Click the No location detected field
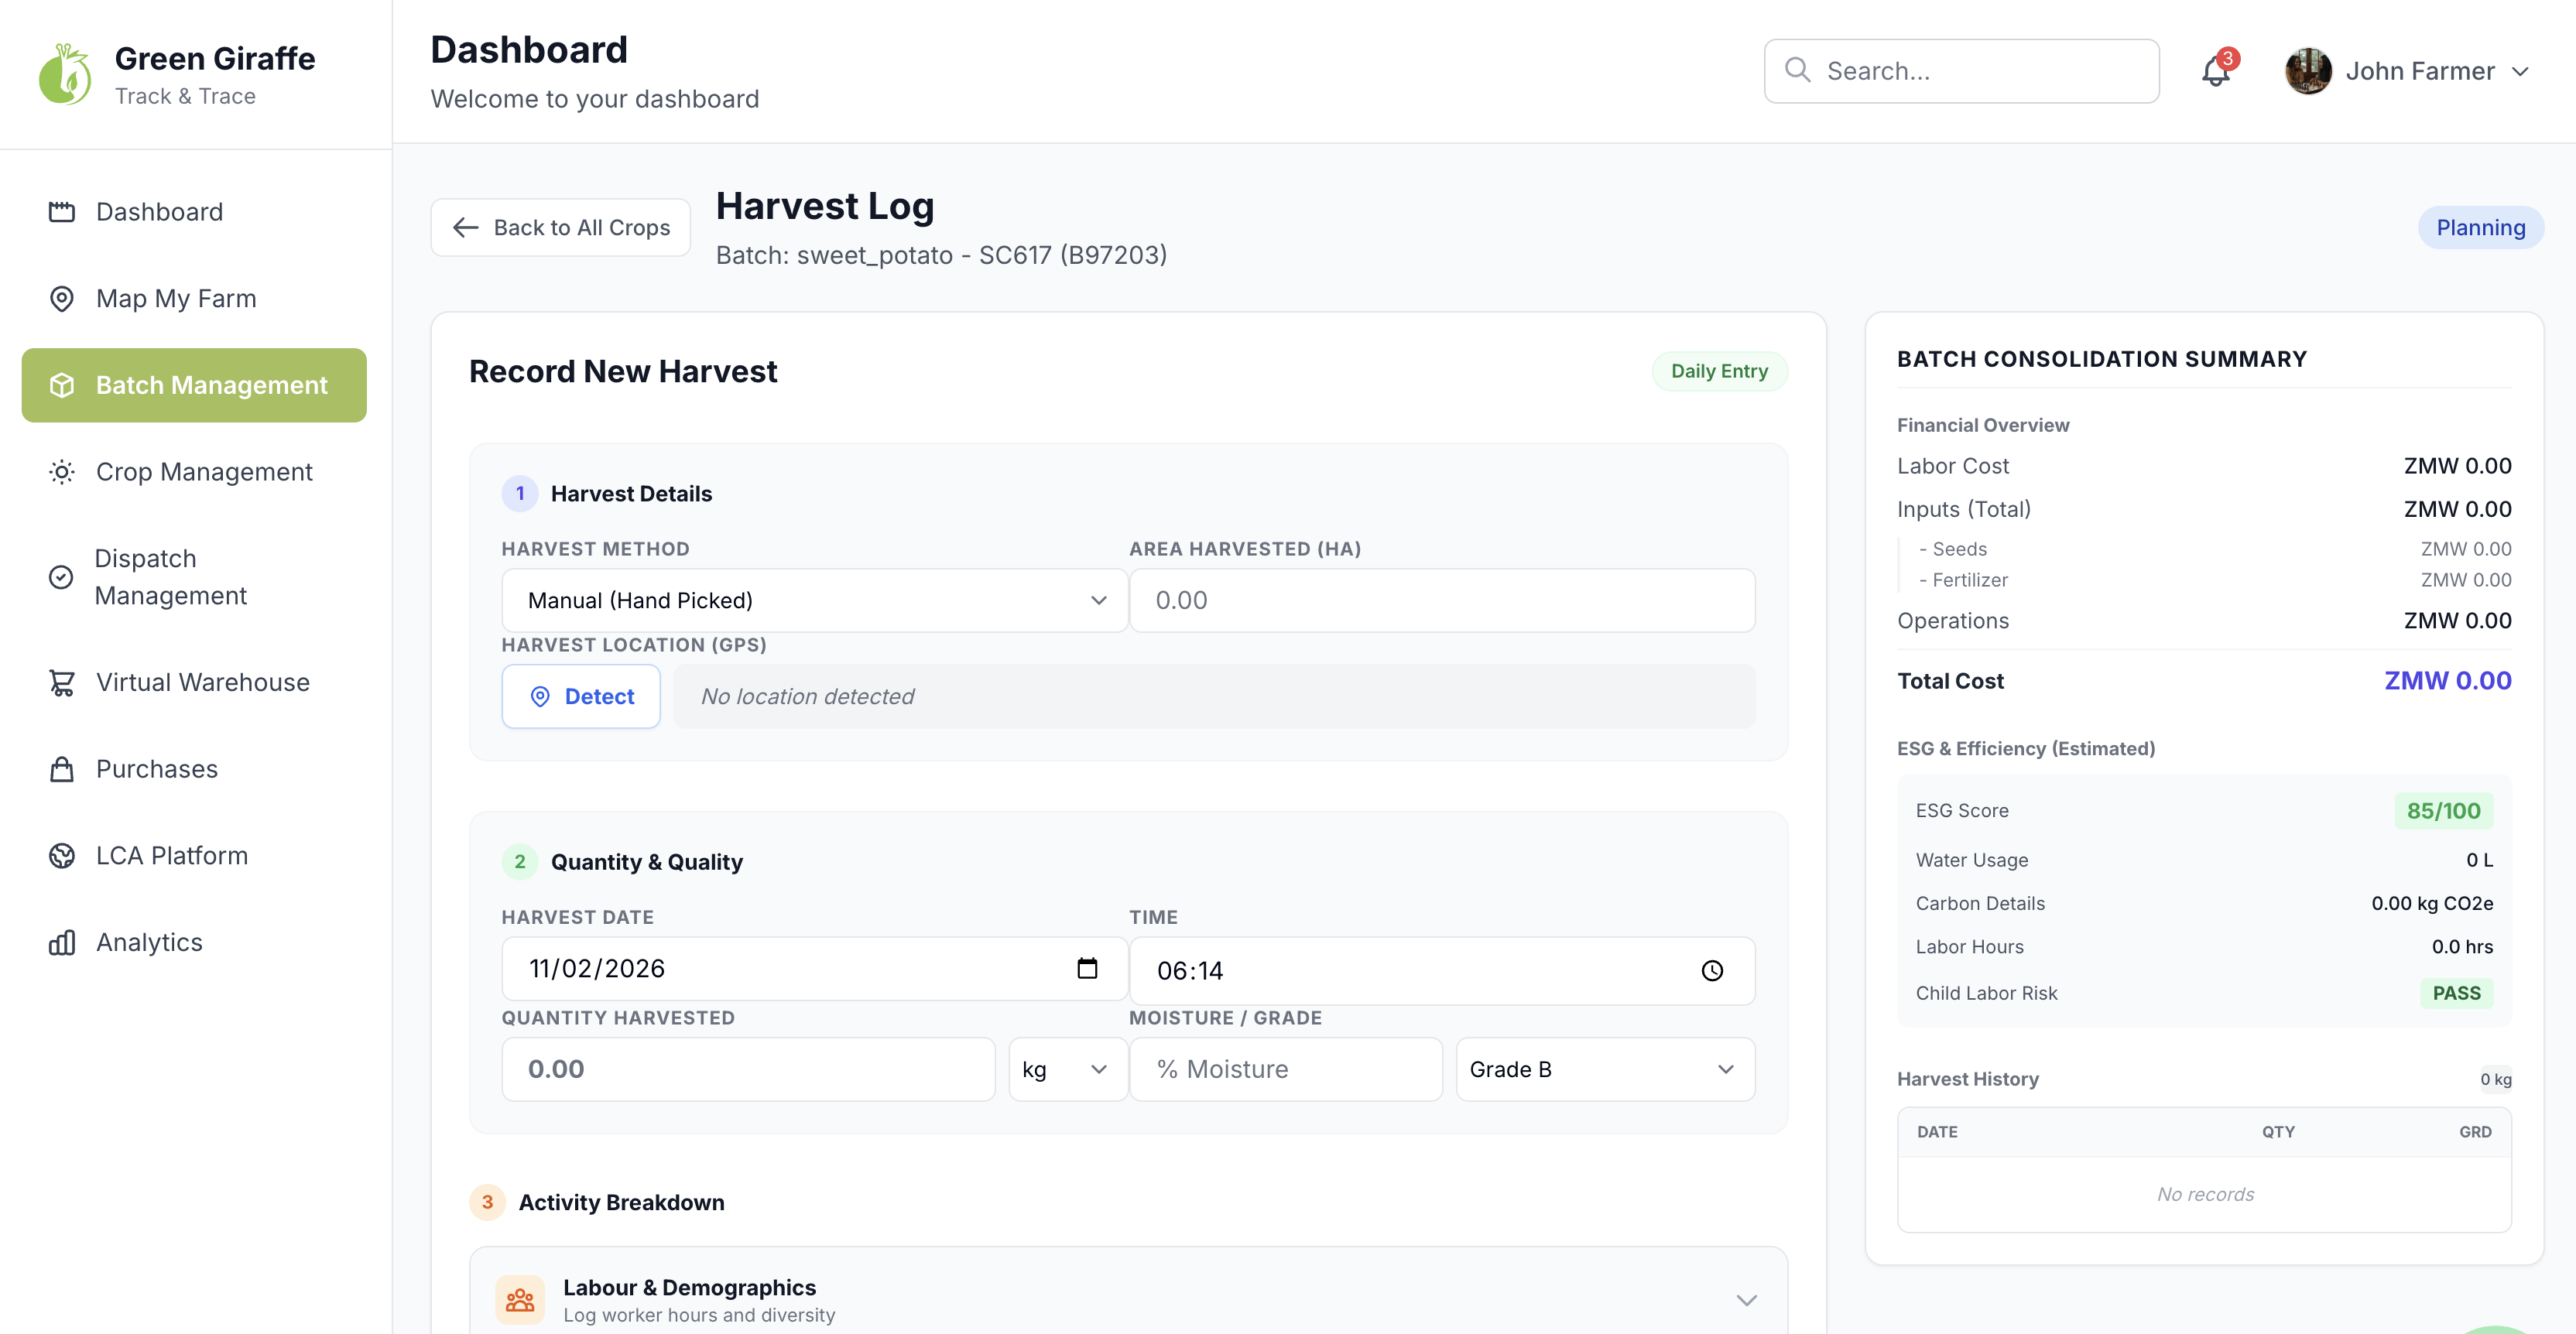The image size is (2576, 1334). (x=1214, y=697)
